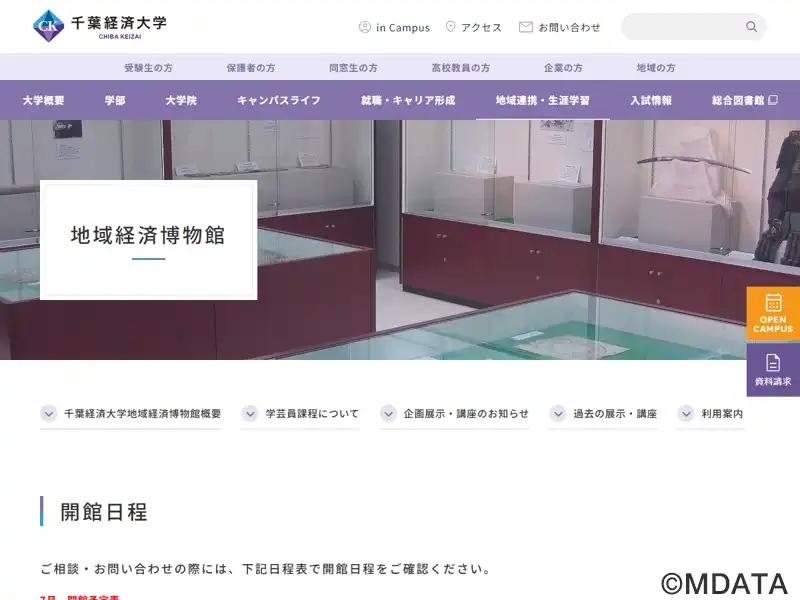800x600 pixels.
Task: Expand 学芸員課程について section chevron
Action: [x=250, y=413]
